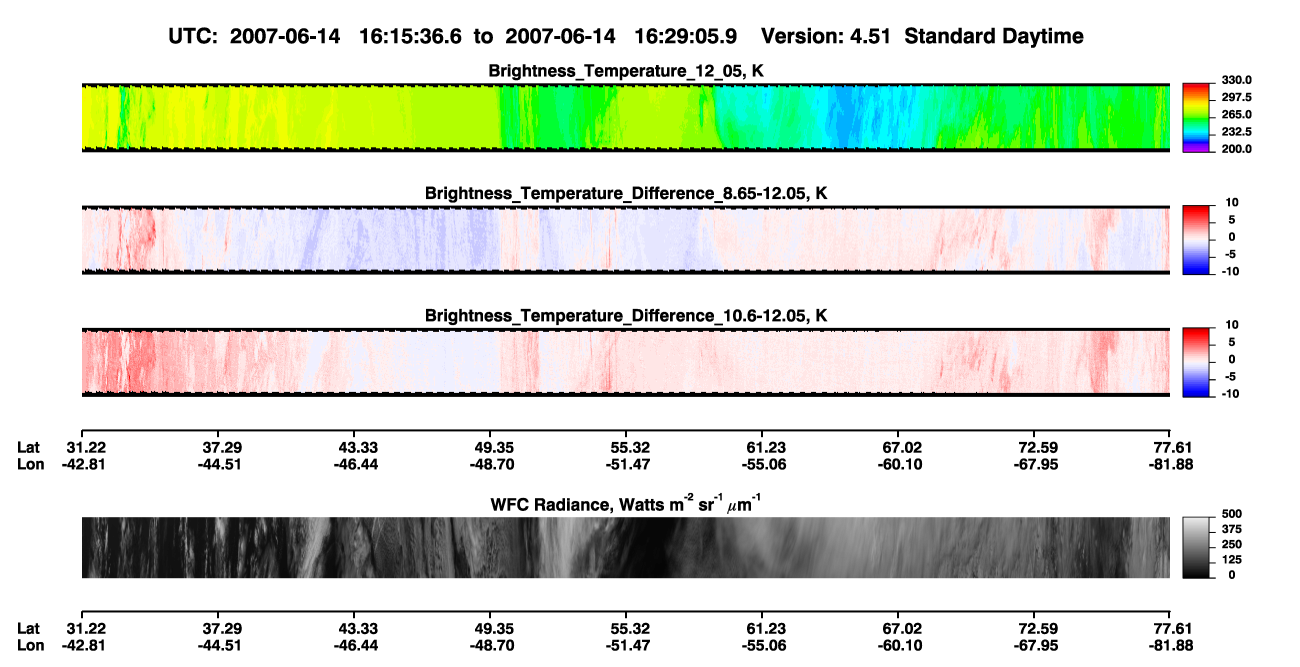
Task: Click the Lat label below the WFC Radiance panel
Action: [x=29, y=628]
